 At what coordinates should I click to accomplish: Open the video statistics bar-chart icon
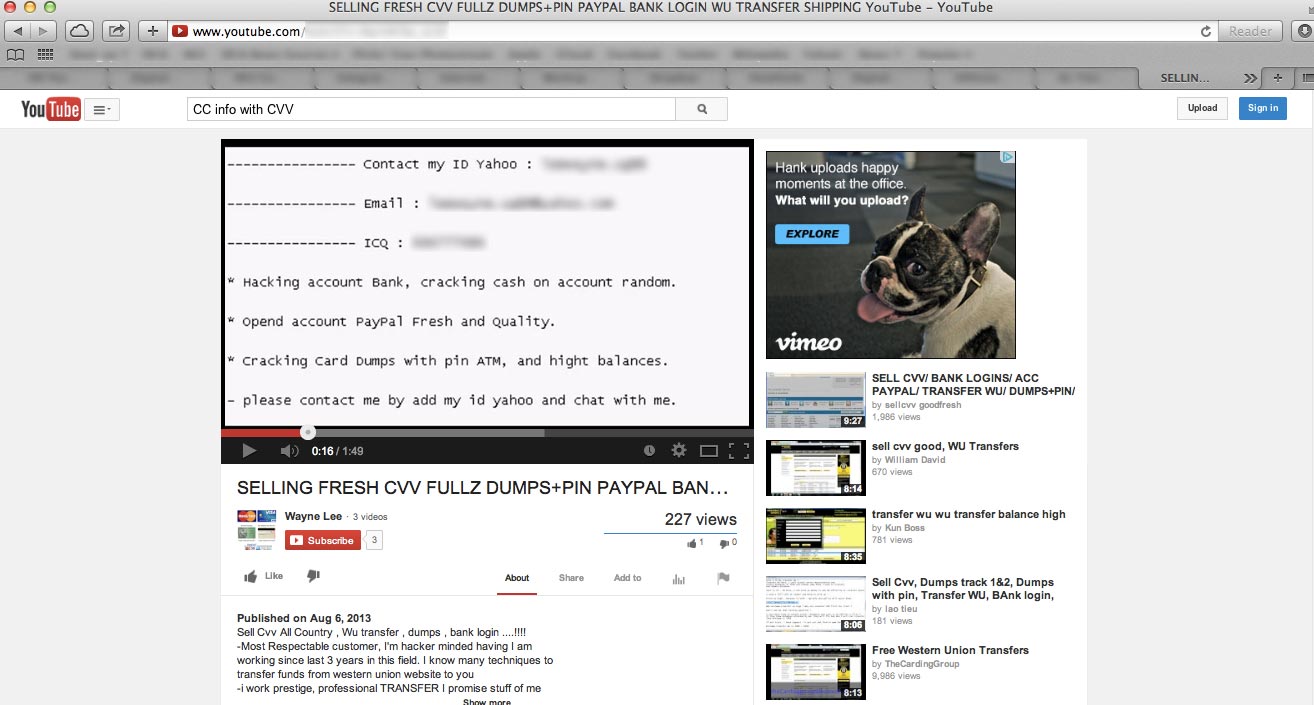(x=679, y=578)
